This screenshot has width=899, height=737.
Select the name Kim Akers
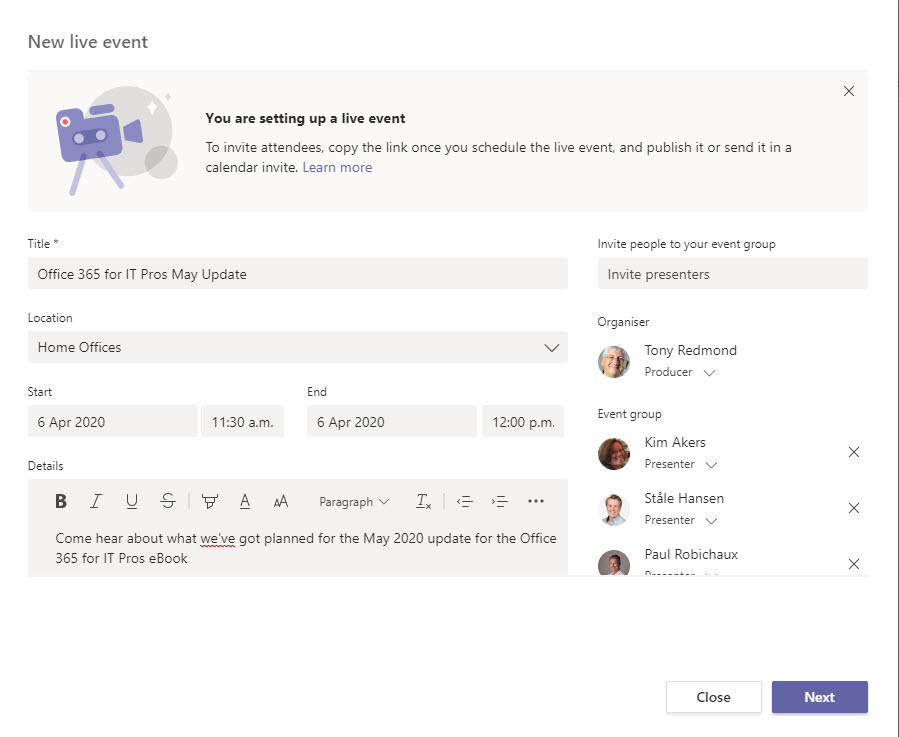[x=675, y=442]
